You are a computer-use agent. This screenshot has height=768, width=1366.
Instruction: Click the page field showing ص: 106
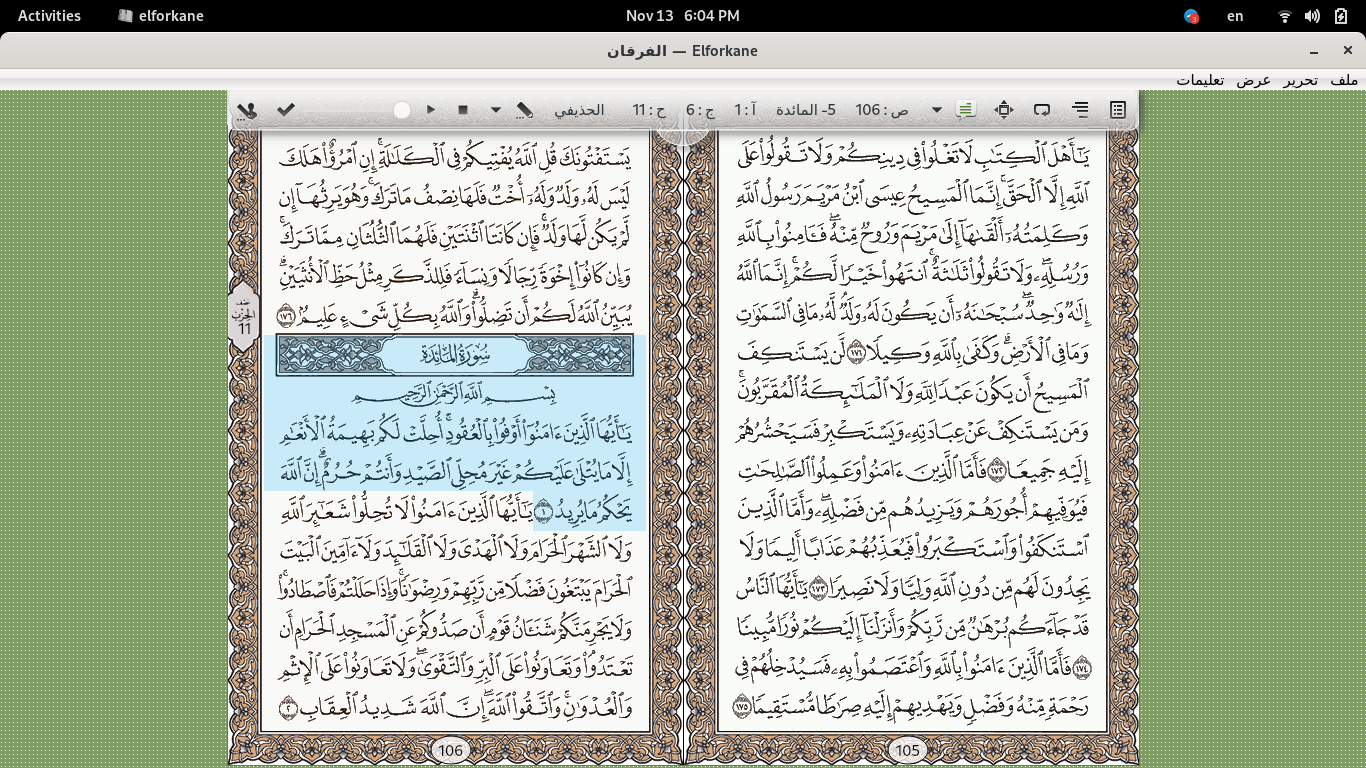pyautogui.click(x=882, y=110)
